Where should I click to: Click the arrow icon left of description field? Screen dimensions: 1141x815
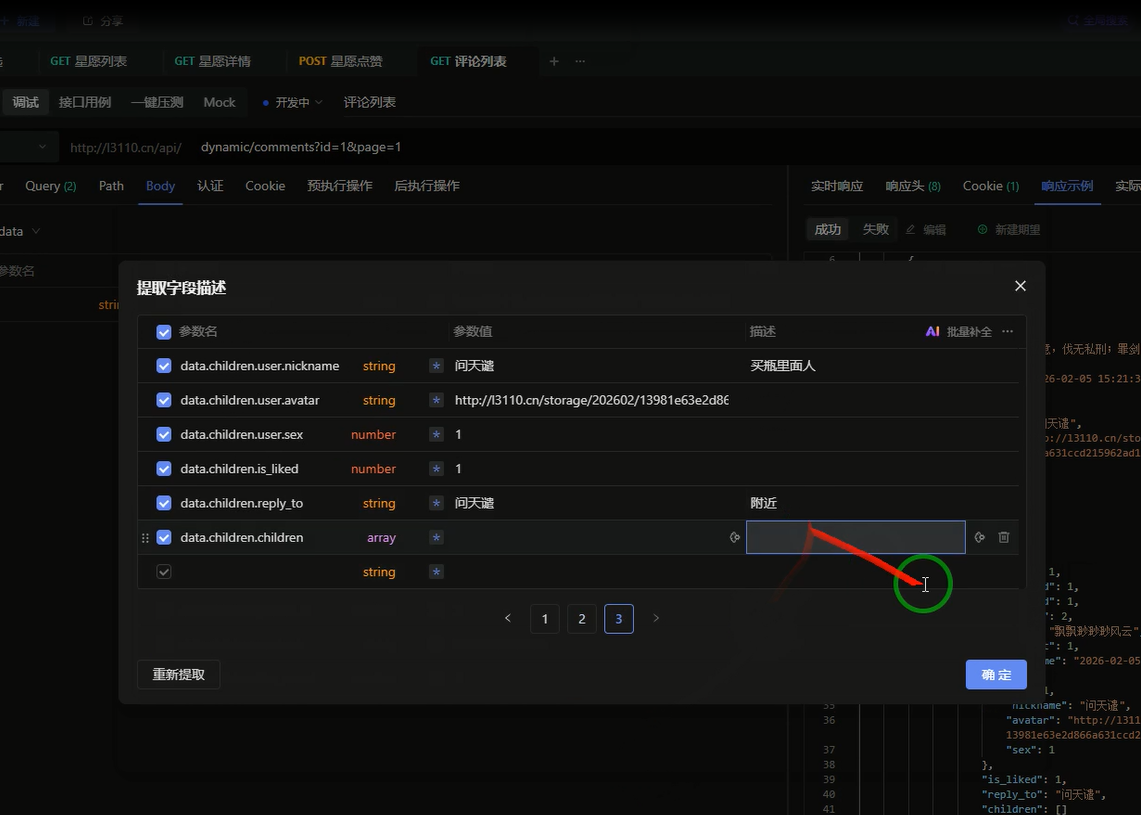click(x=735, y=537)
